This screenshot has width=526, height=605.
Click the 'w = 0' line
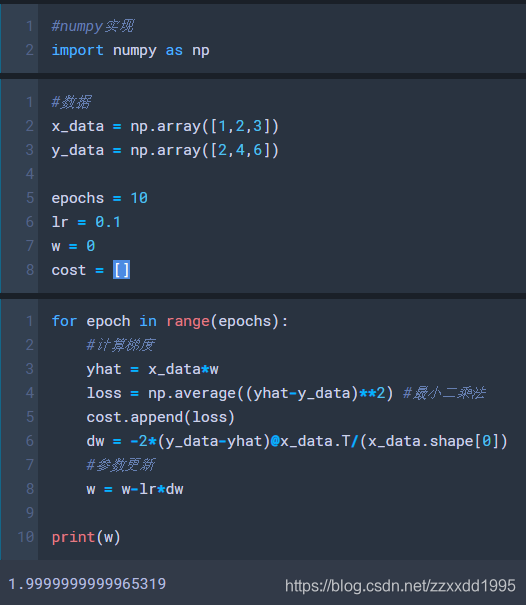click(73, 246)
